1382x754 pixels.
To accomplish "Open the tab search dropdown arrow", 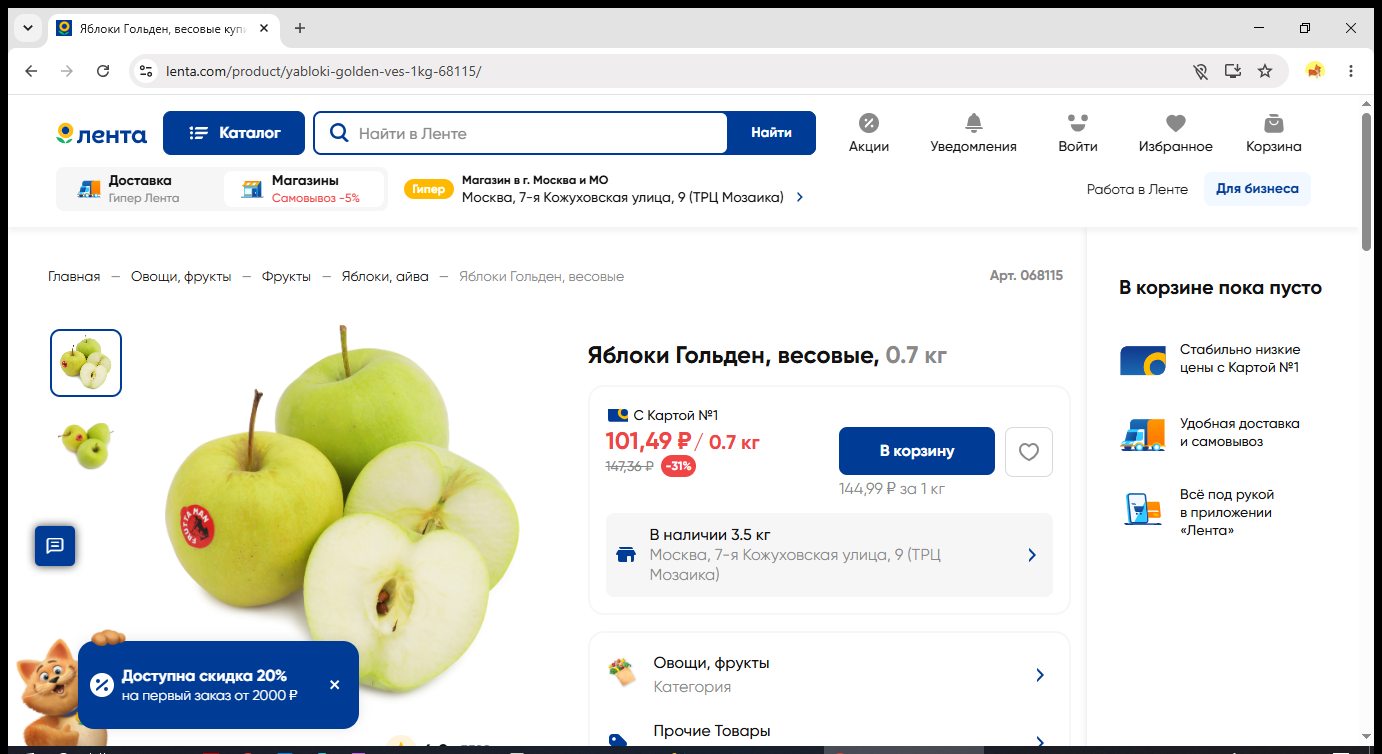I will (x=27, y=28).
